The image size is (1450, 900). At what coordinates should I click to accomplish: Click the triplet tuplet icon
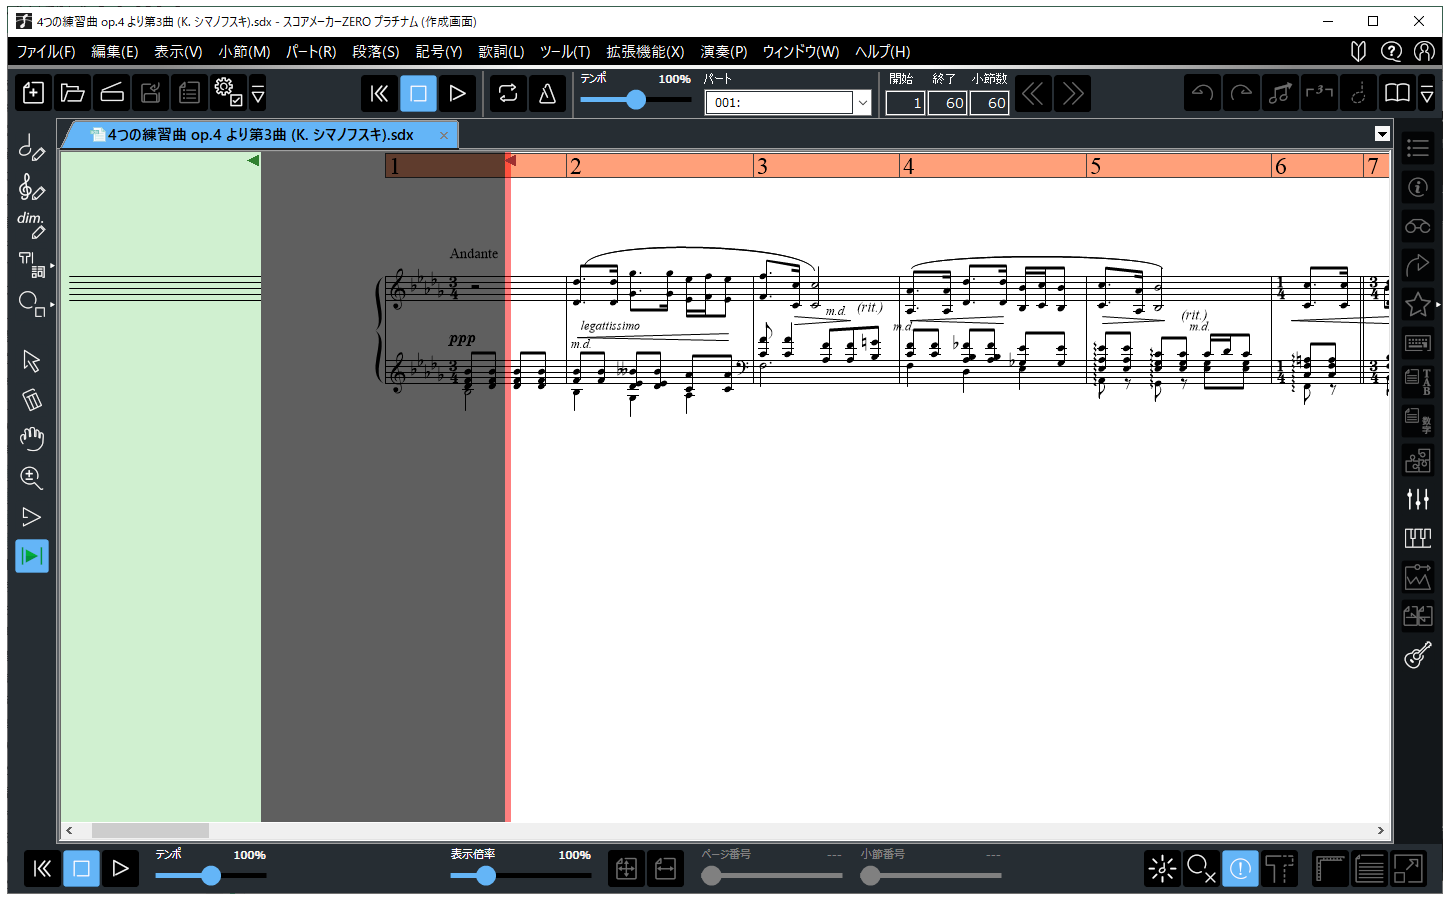1319,93
